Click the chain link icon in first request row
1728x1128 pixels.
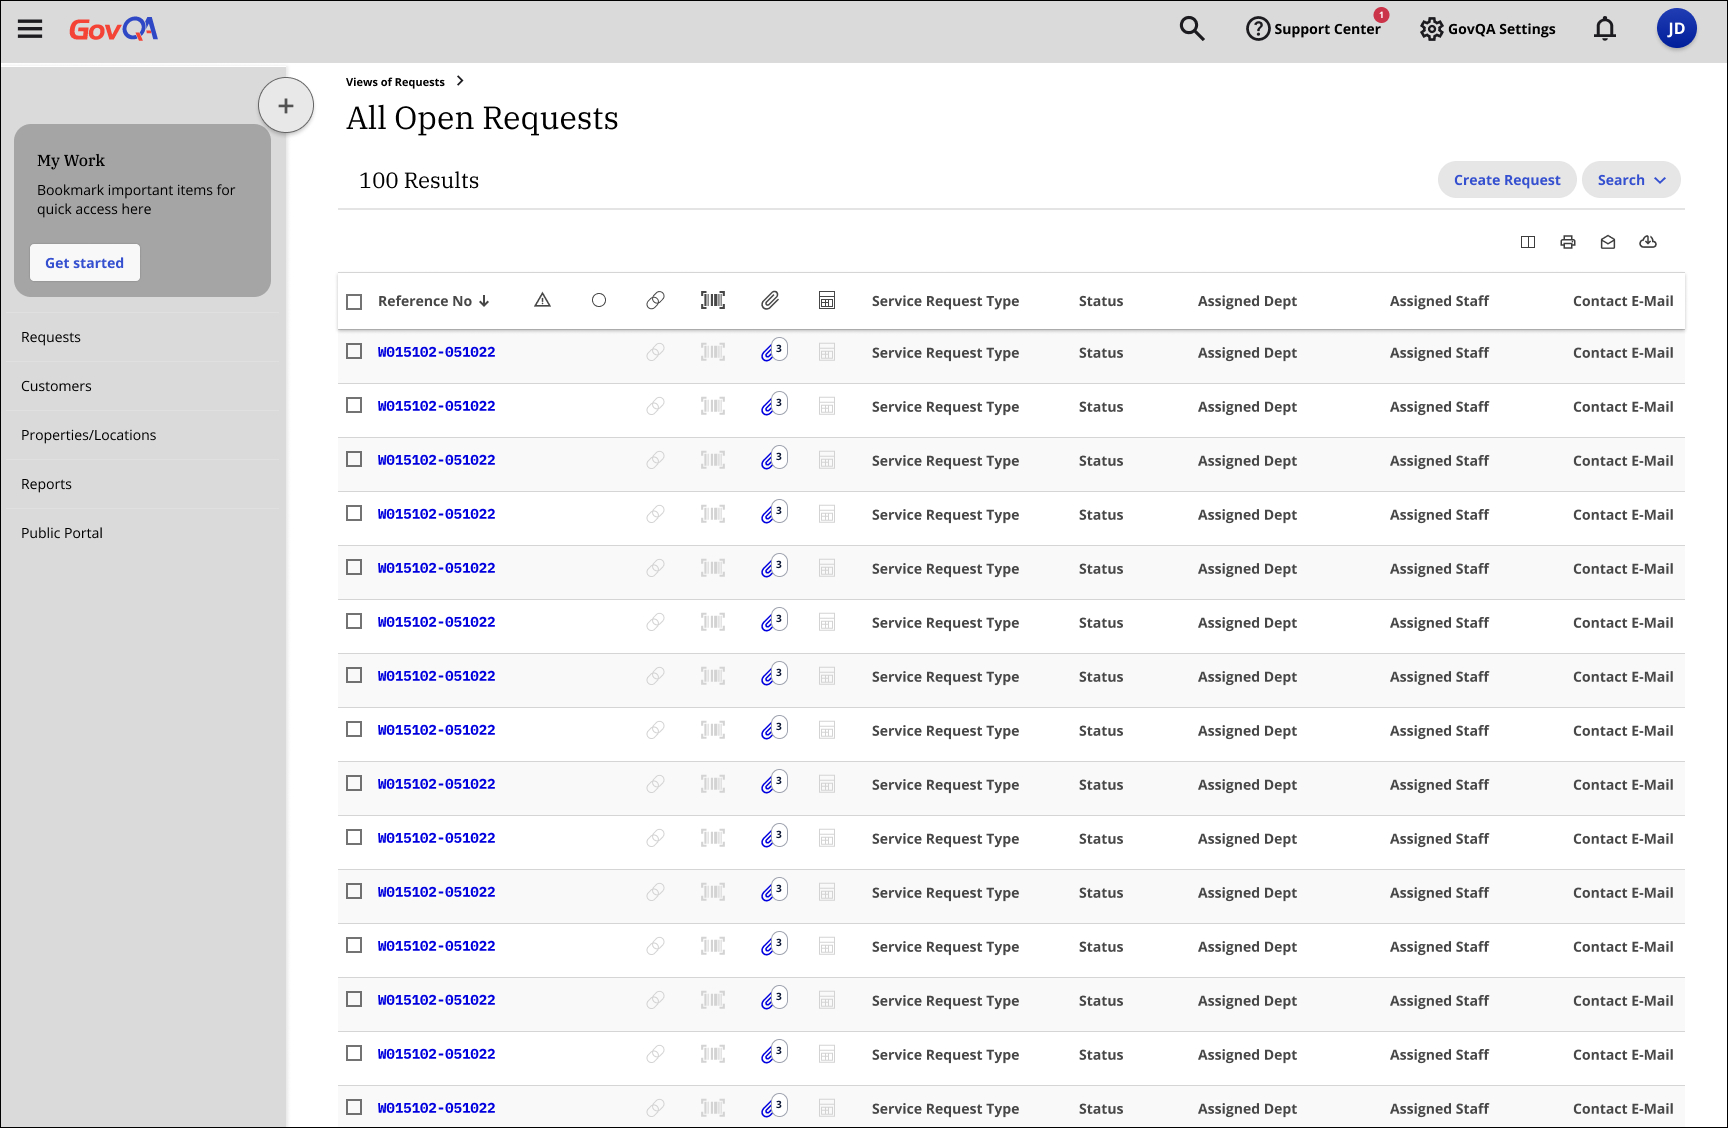pyautogui.click(x=655, y=352)
